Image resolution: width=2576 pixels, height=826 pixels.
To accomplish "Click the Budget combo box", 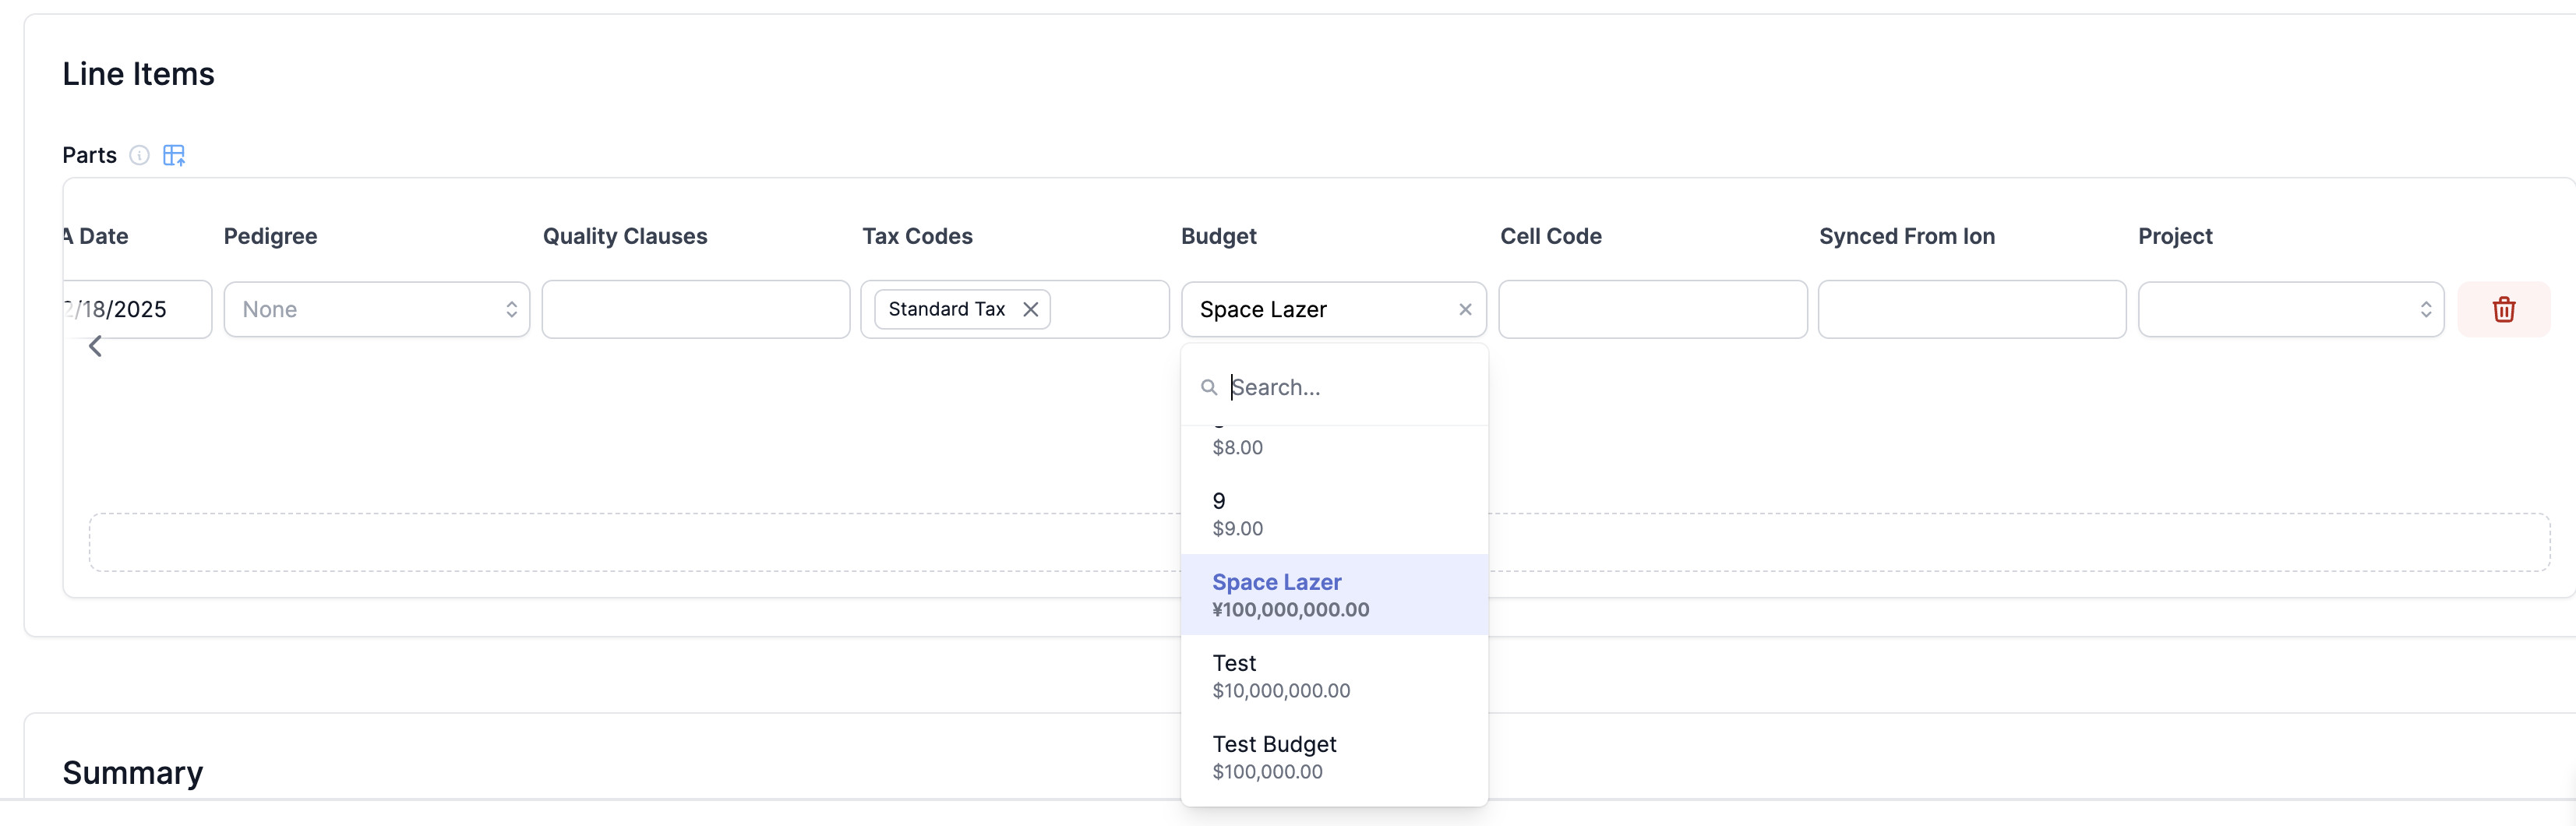I will pyautogui.click(x=1320, y=310).
